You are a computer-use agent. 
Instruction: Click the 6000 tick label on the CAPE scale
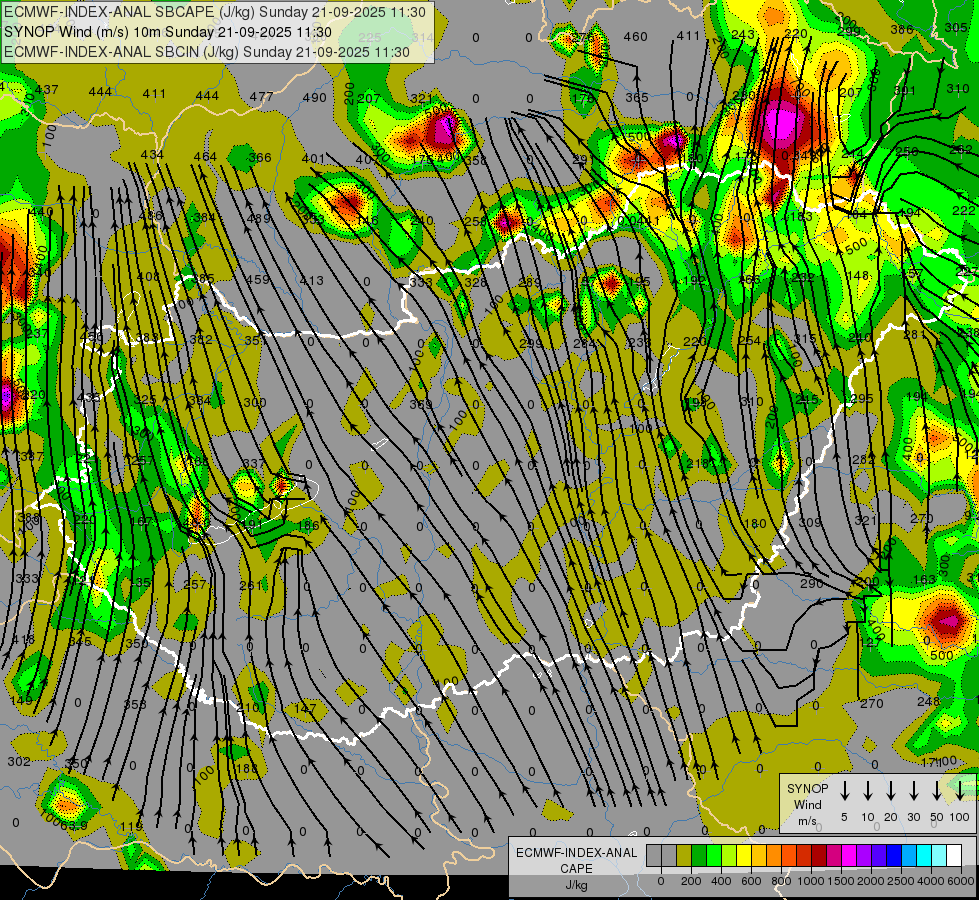click(961, 881)
